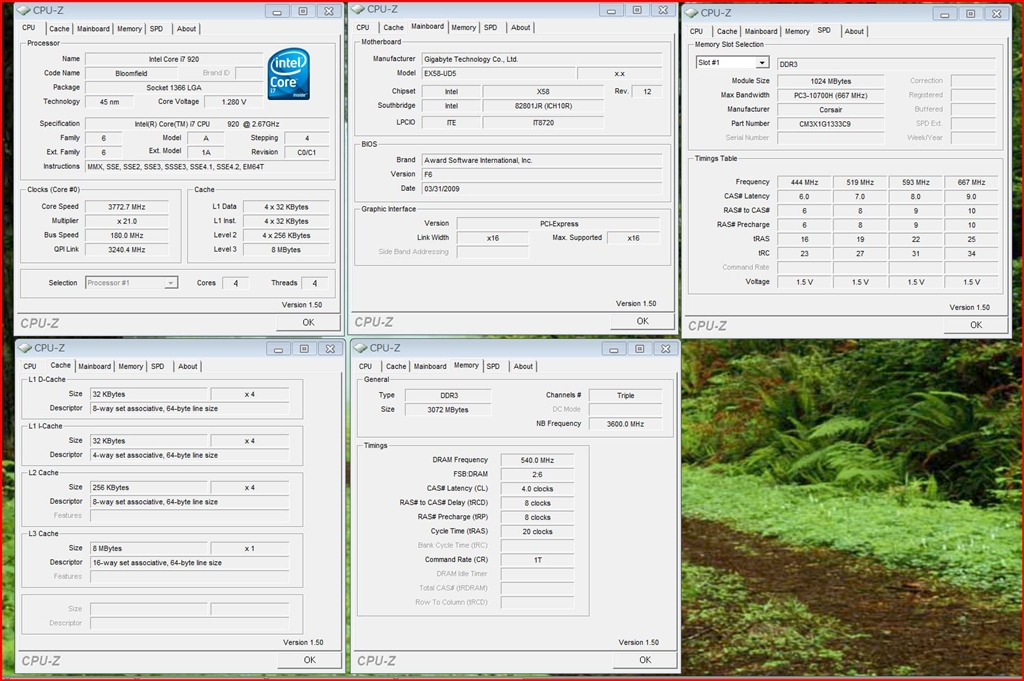This screenshot has height=681, width=1024.
Task: Select Mainboard tab in the Cache window
Action: (x=94, y=366)
